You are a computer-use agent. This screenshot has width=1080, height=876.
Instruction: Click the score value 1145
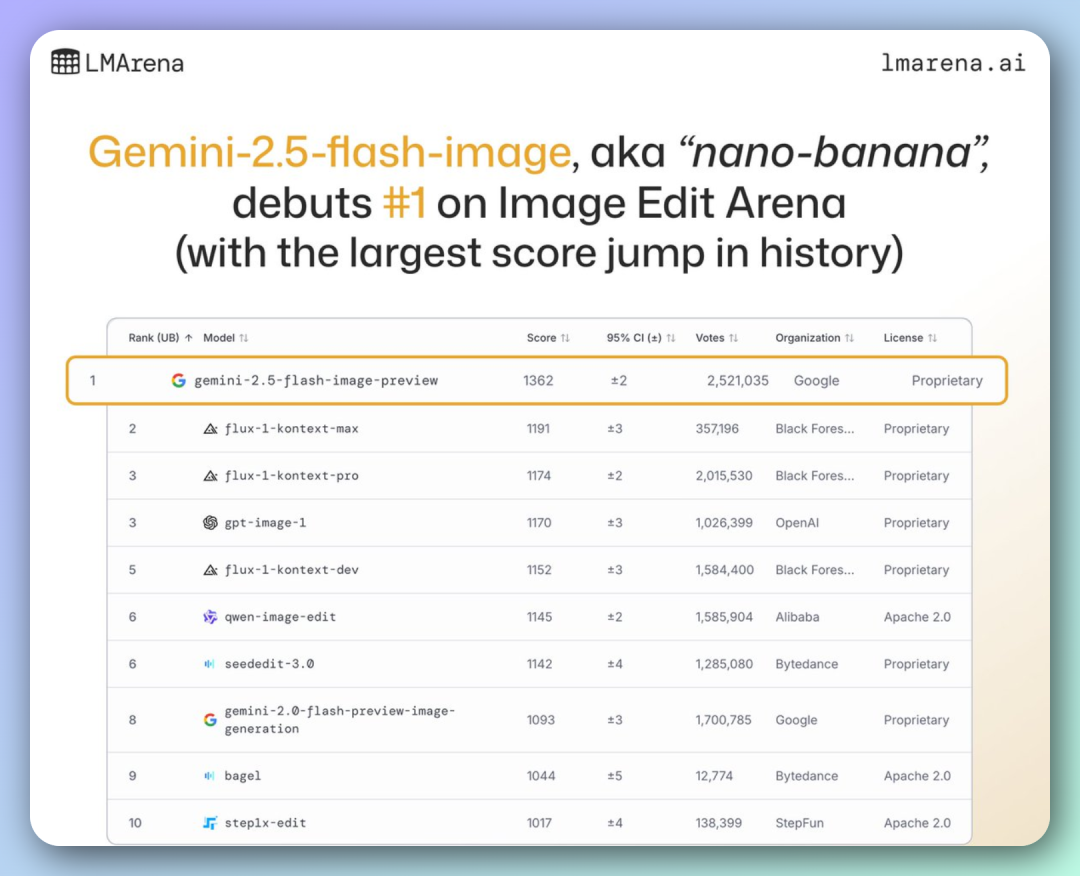[539, 617]
